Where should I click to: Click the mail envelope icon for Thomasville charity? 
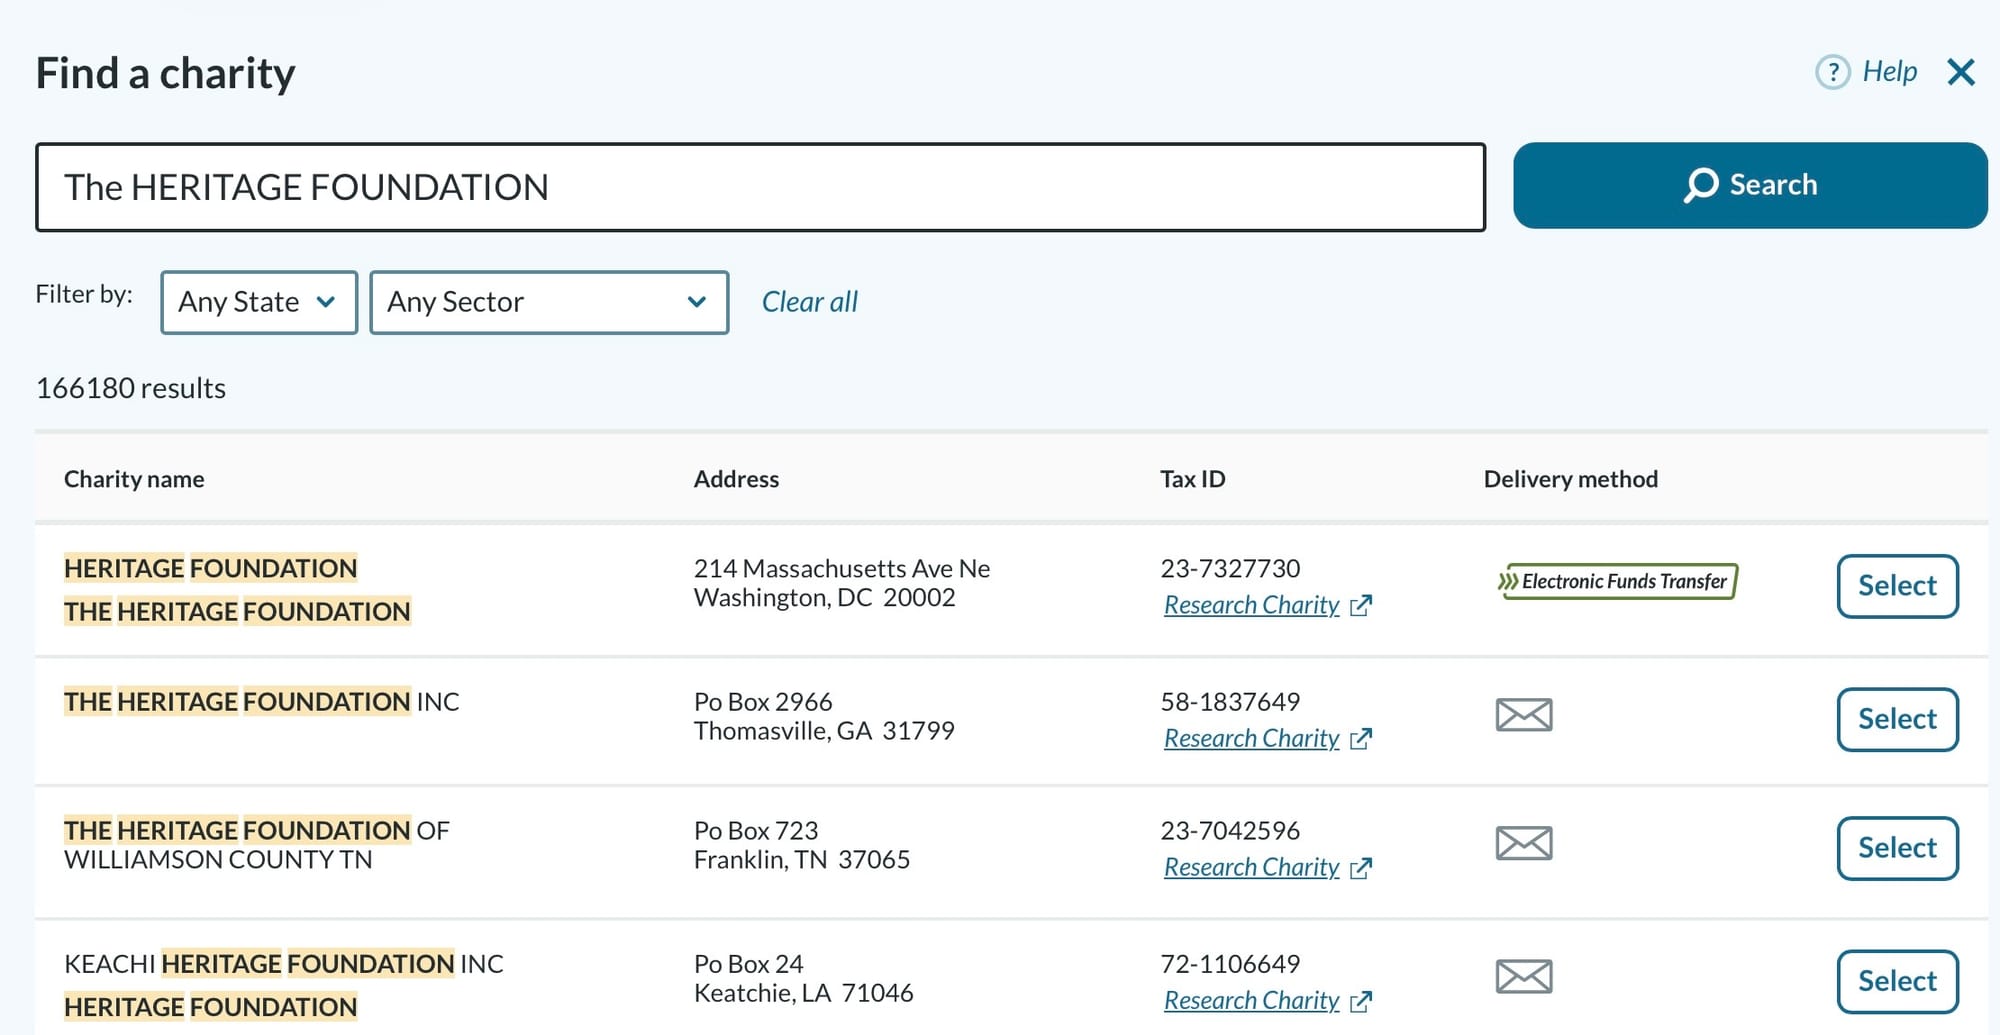1524,715
